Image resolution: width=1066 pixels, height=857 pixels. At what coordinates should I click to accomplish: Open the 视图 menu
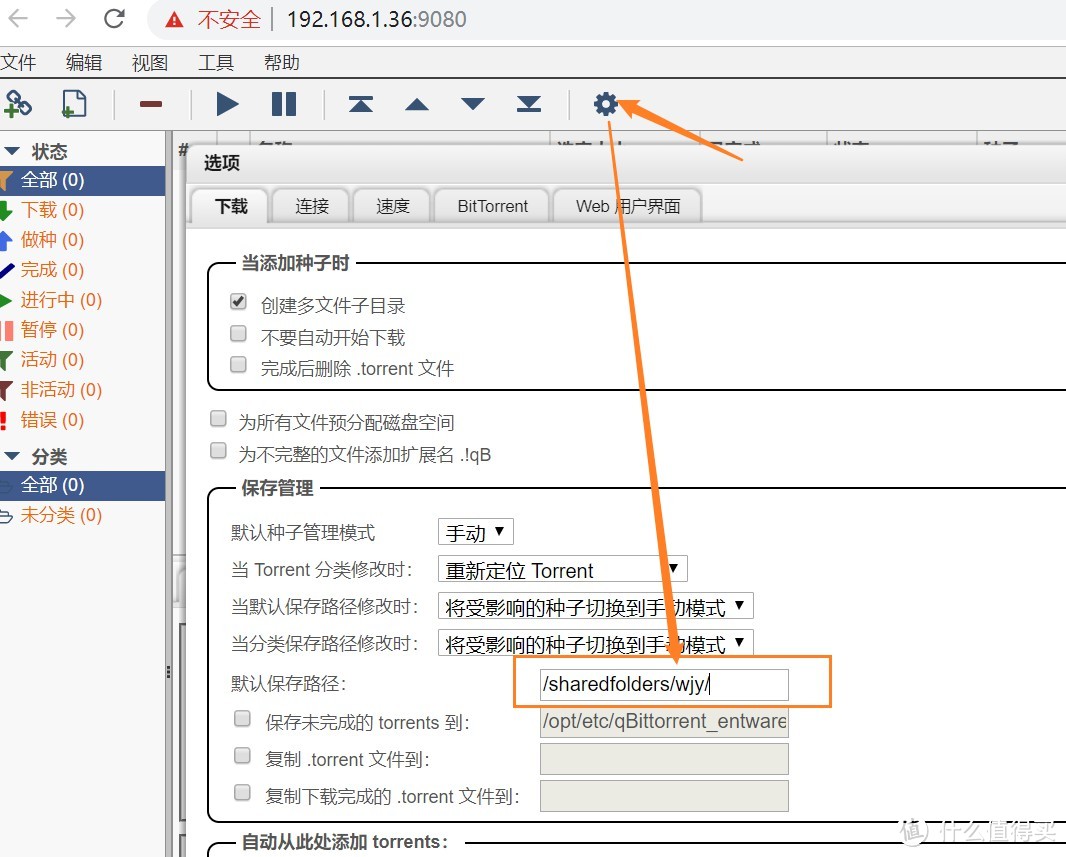tap(150, 63)
